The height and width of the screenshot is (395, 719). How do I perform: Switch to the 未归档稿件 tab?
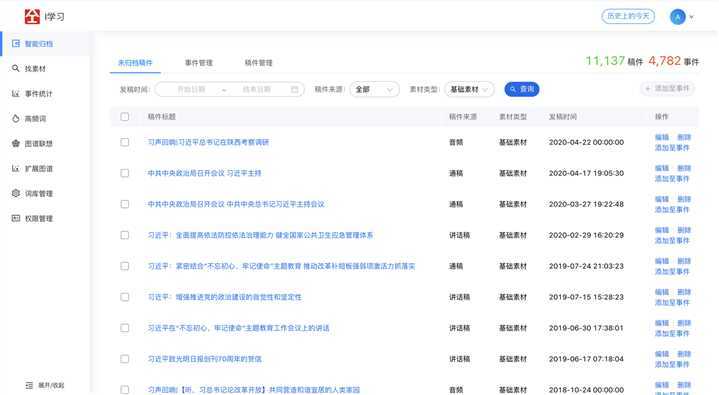(x=135, y=63)
